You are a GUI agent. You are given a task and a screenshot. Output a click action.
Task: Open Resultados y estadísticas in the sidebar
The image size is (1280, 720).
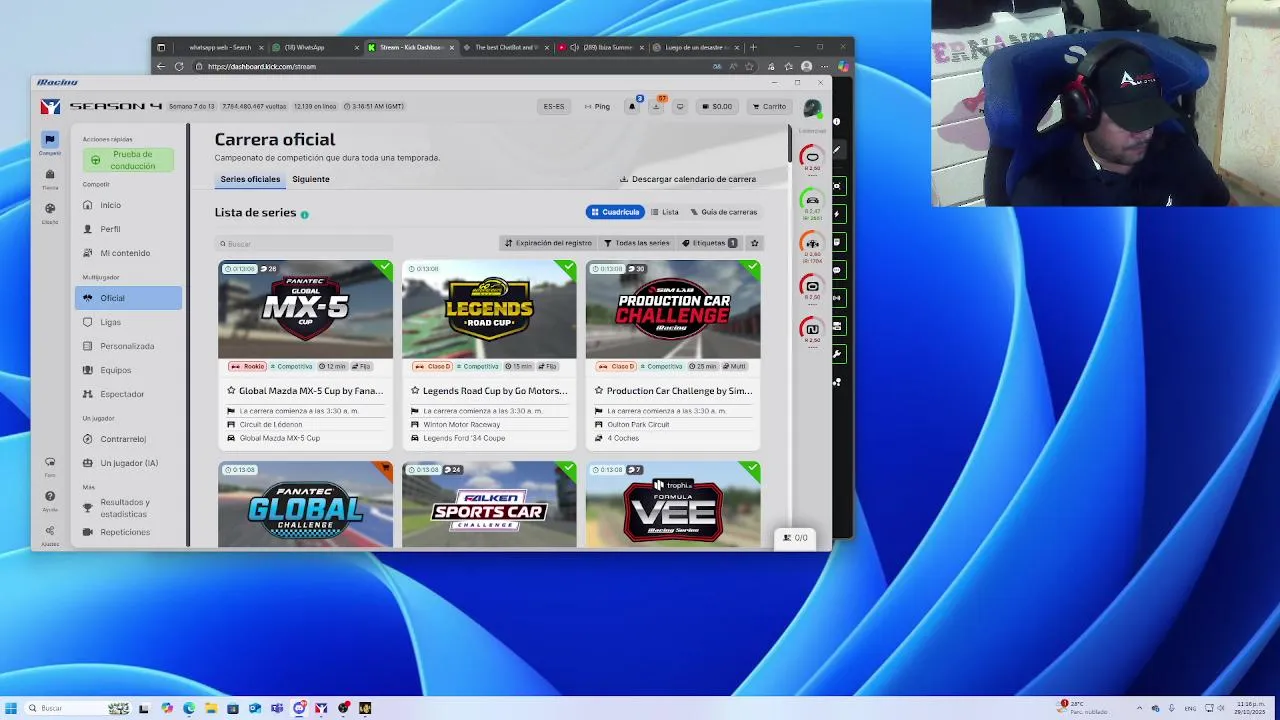128,508
